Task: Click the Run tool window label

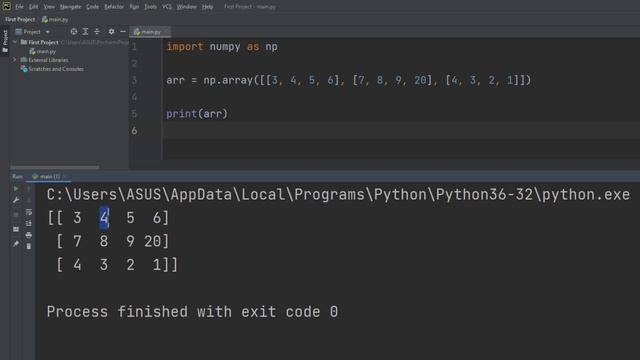Action: point(17,176)
